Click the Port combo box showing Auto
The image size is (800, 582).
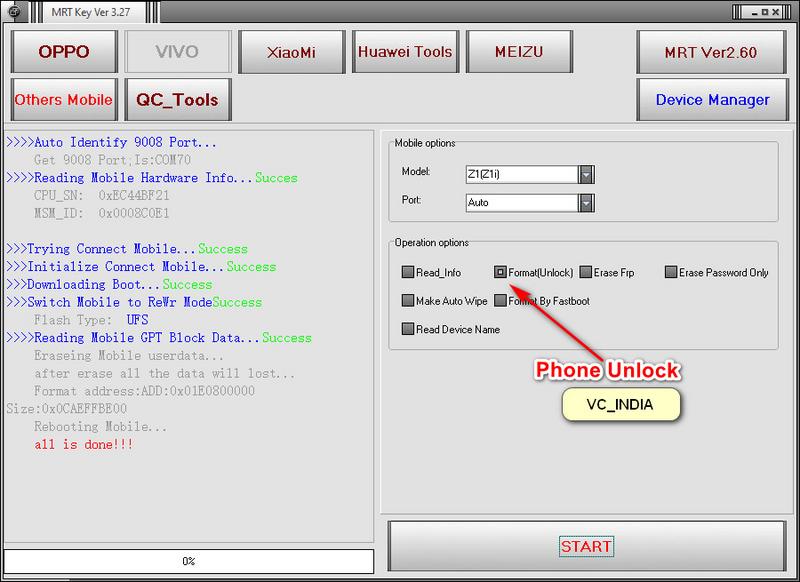(530, 203)
